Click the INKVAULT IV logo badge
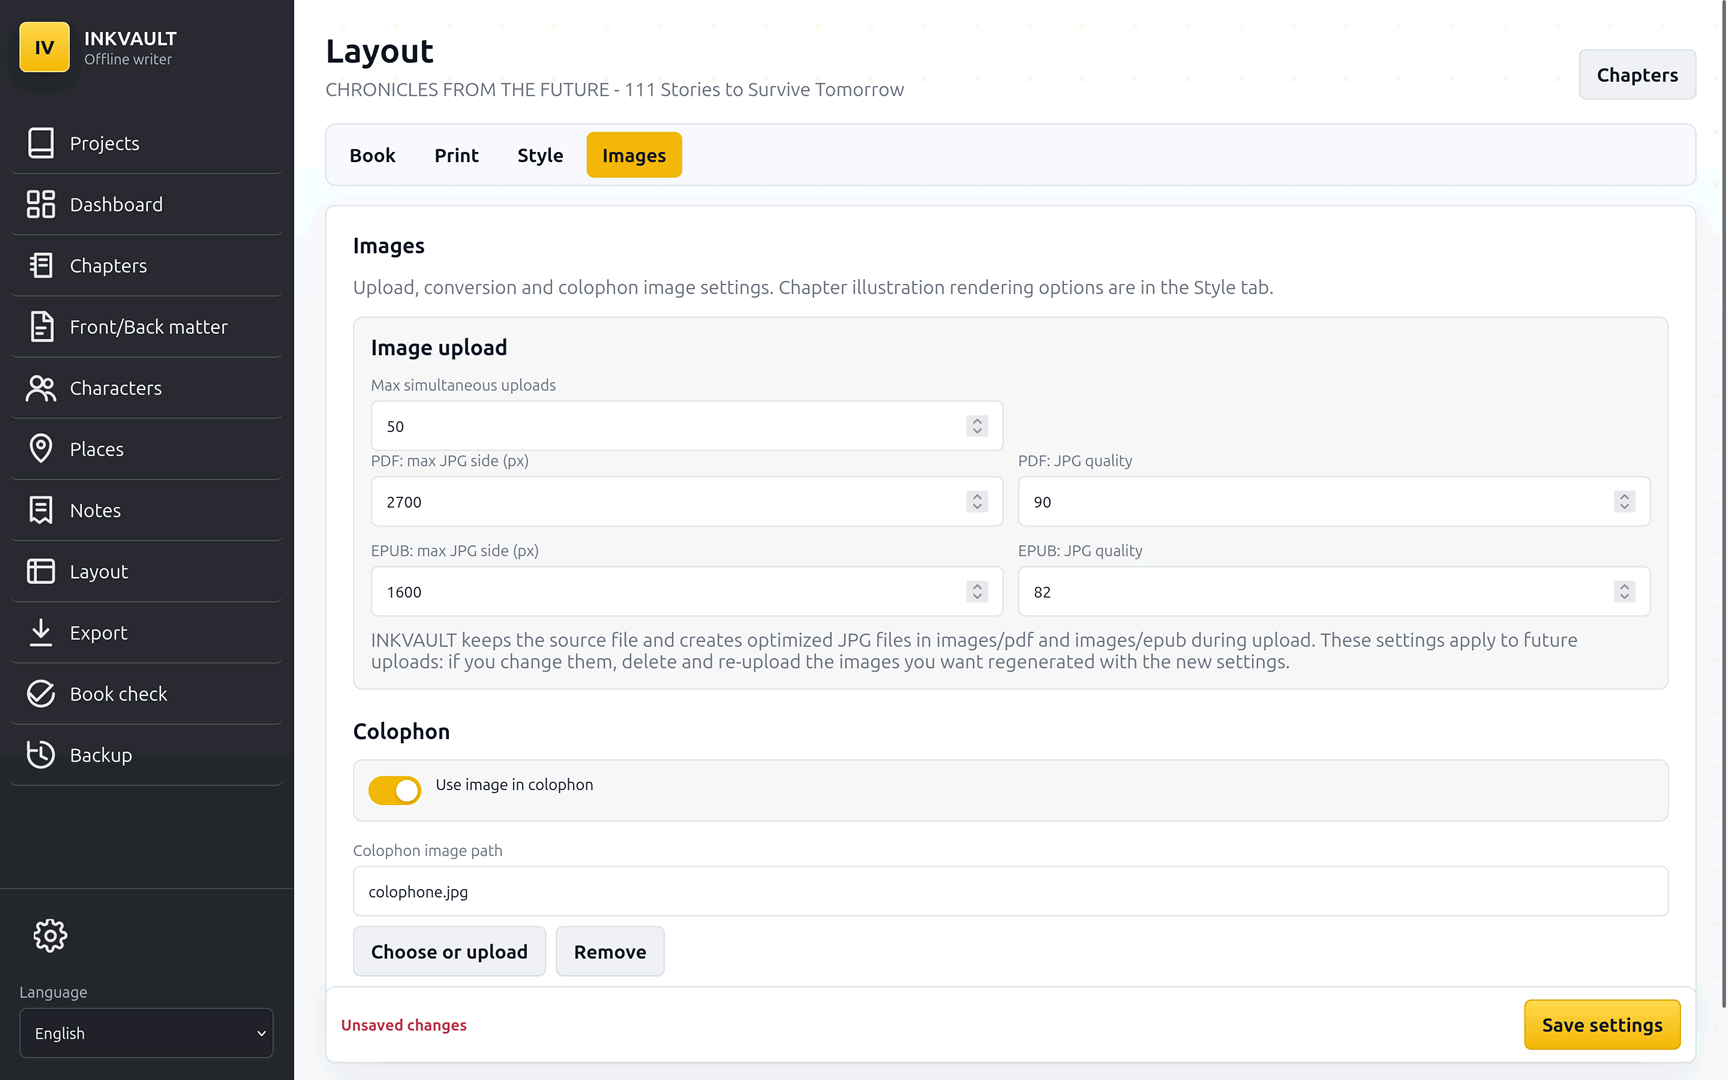The image size is (1728, 1080). 45,47
